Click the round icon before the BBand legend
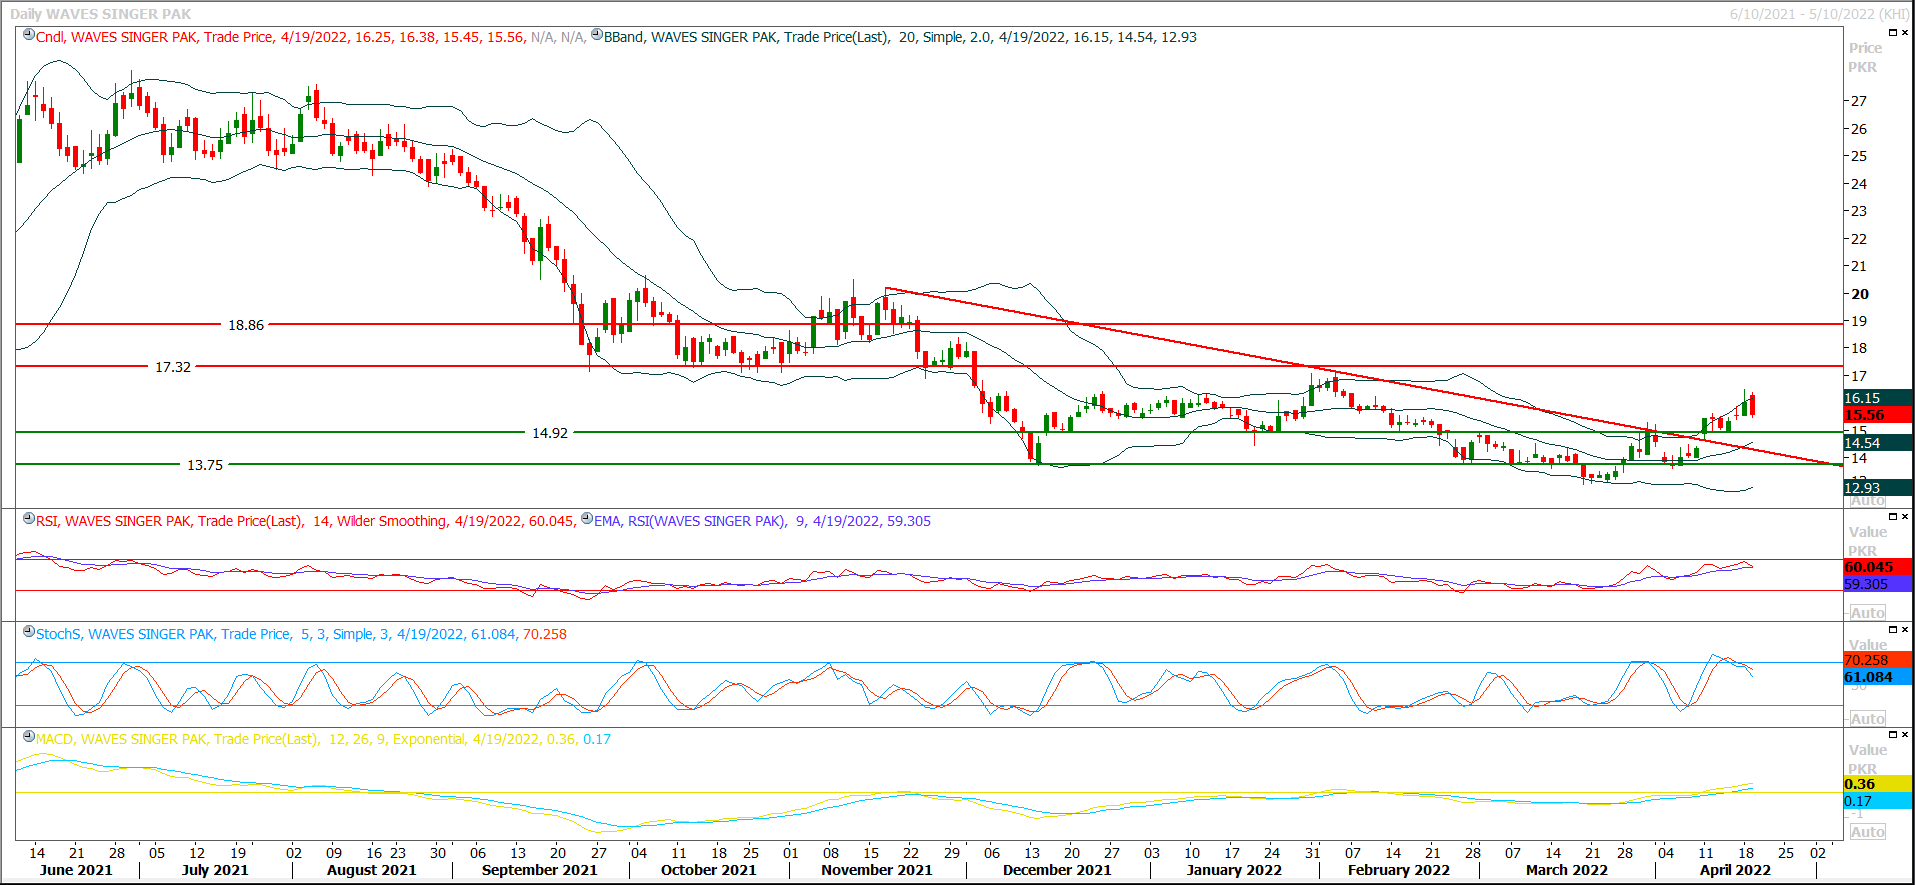This screenshot has width=1915, height=885. [x=597, y=35]
